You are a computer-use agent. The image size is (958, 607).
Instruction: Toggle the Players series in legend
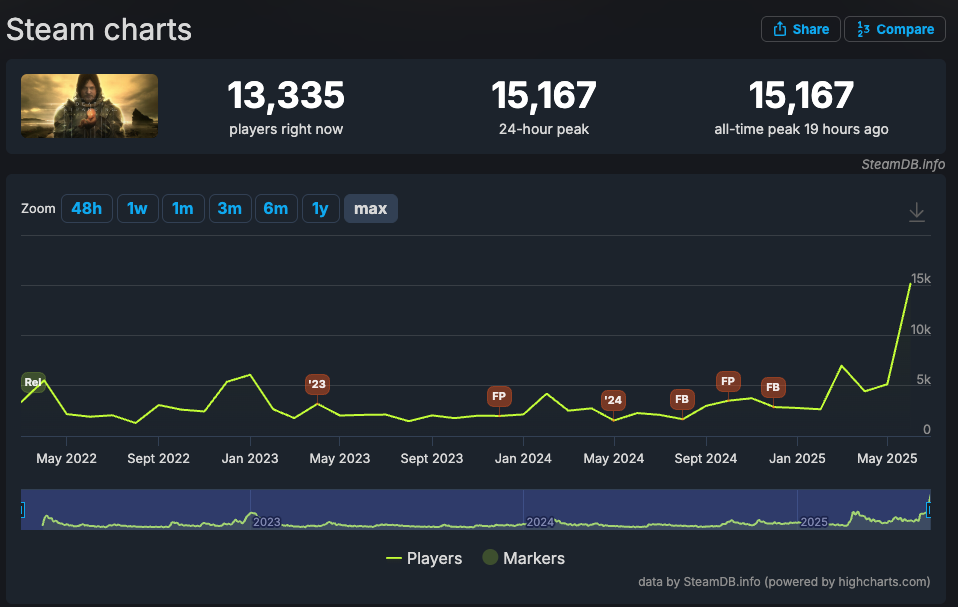(x=424, y=558)
